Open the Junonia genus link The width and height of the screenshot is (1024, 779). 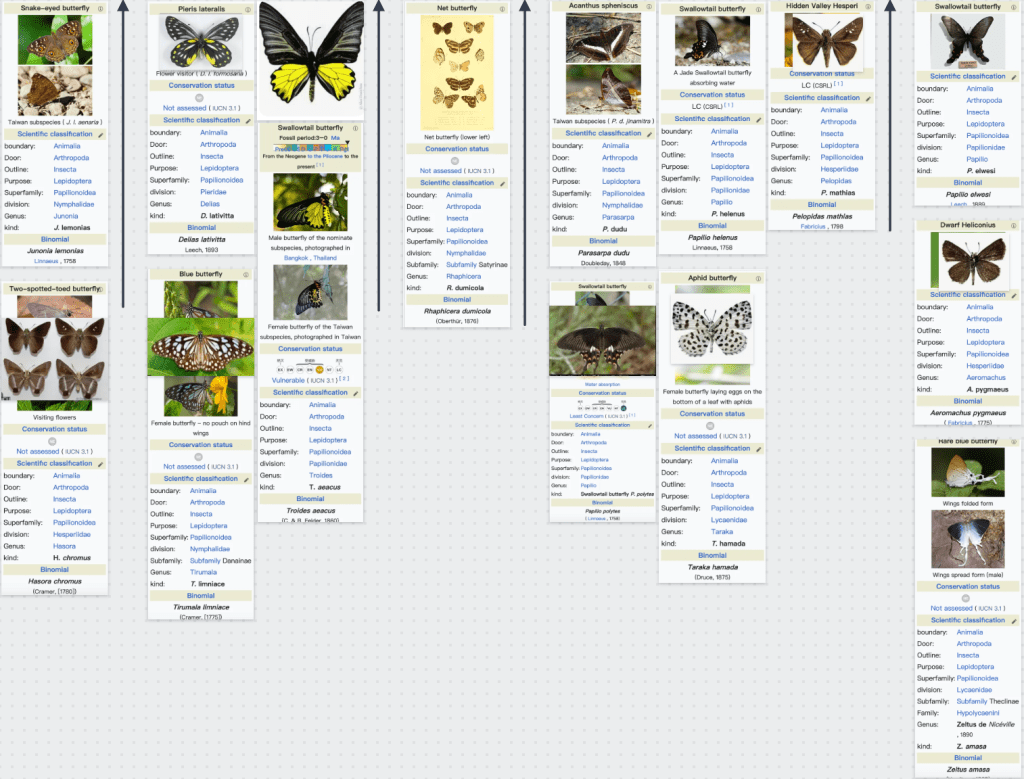click(66, 216)
